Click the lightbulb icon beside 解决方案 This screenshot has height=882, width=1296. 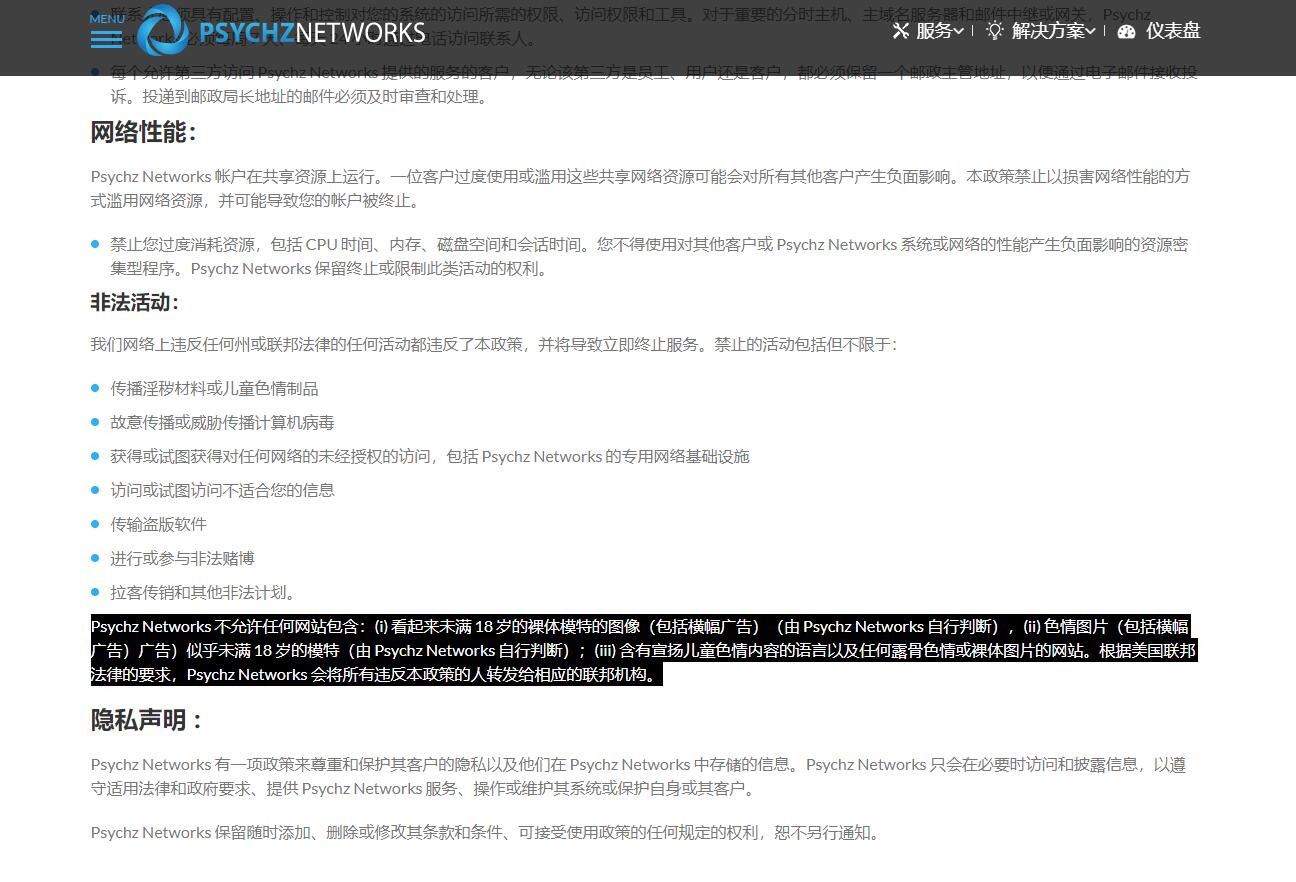994,31
